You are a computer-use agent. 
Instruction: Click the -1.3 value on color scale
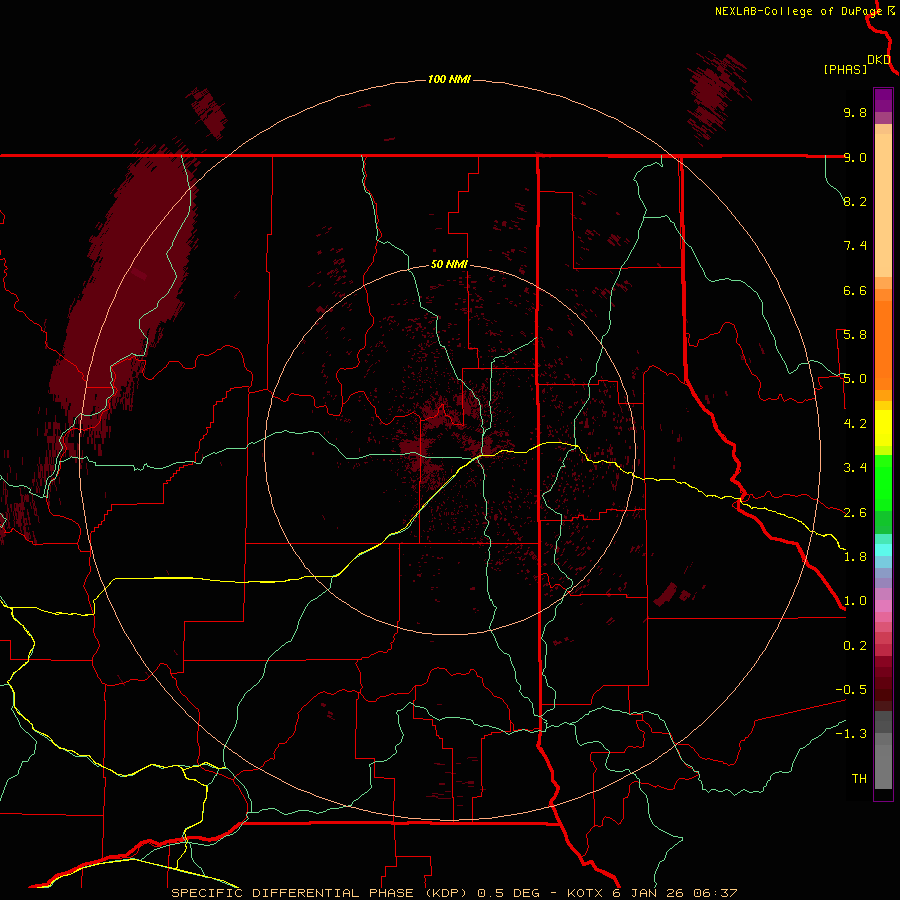point(851,734)
